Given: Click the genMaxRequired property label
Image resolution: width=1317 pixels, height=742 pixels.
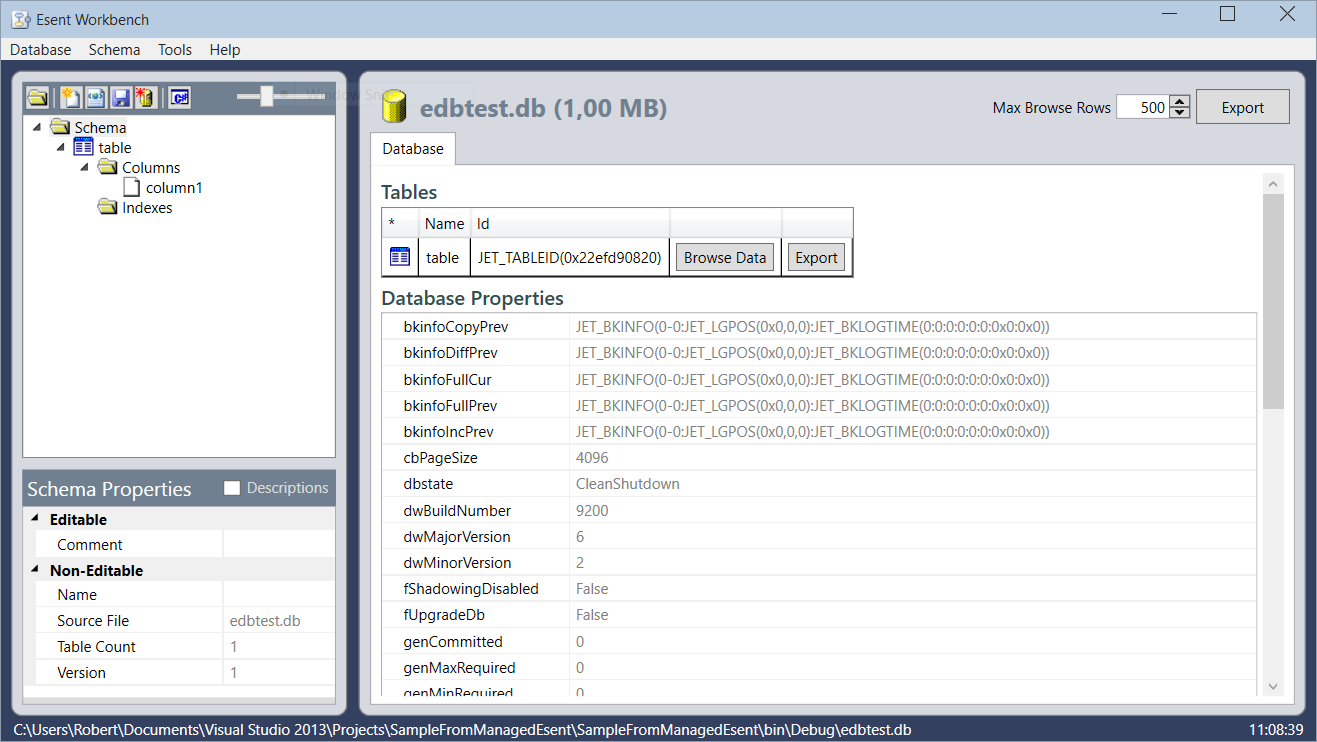Looking at the screenshot, I should point(459,667).
